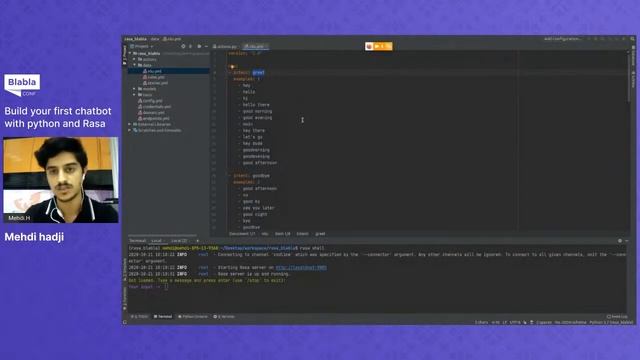The width and height of the screenshot is (640, 360).
Task: Open the Project view dropdown
Action: click(x=142, y=47)
